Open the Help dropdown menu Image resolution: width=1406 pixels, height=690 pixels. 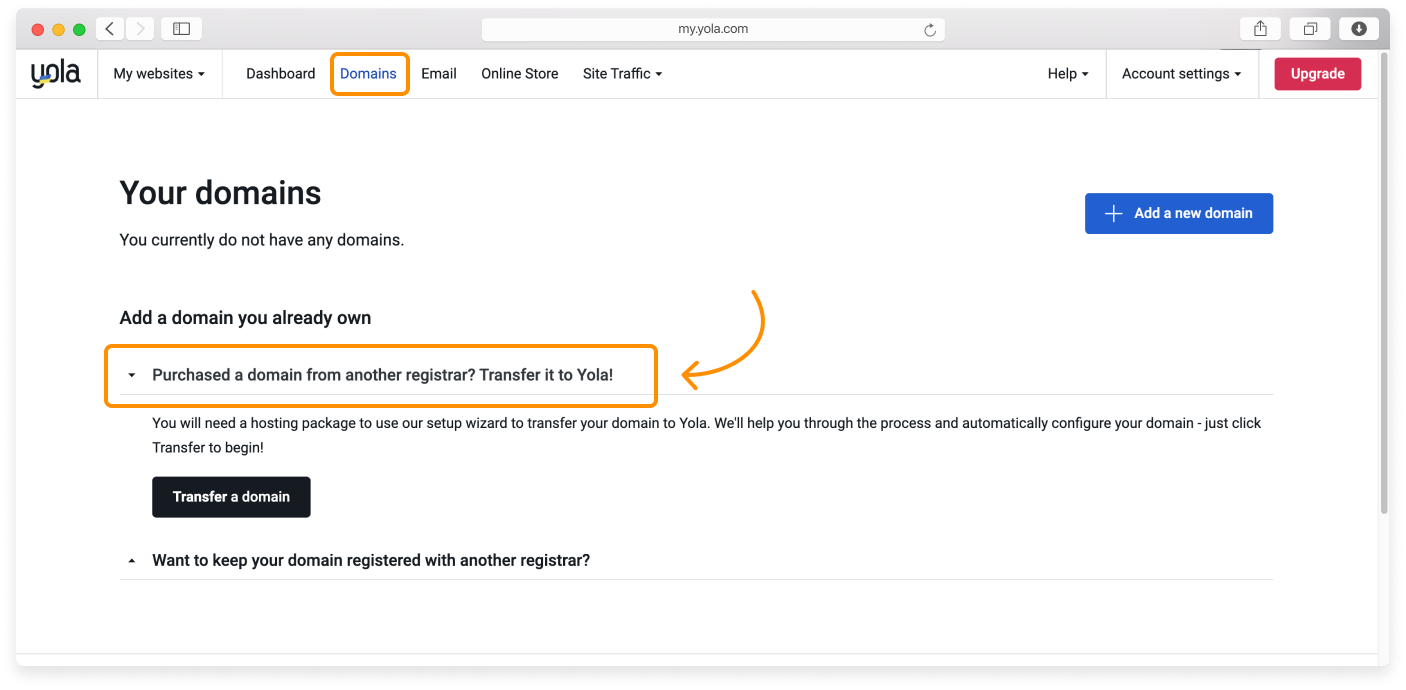click(1068, 74)
